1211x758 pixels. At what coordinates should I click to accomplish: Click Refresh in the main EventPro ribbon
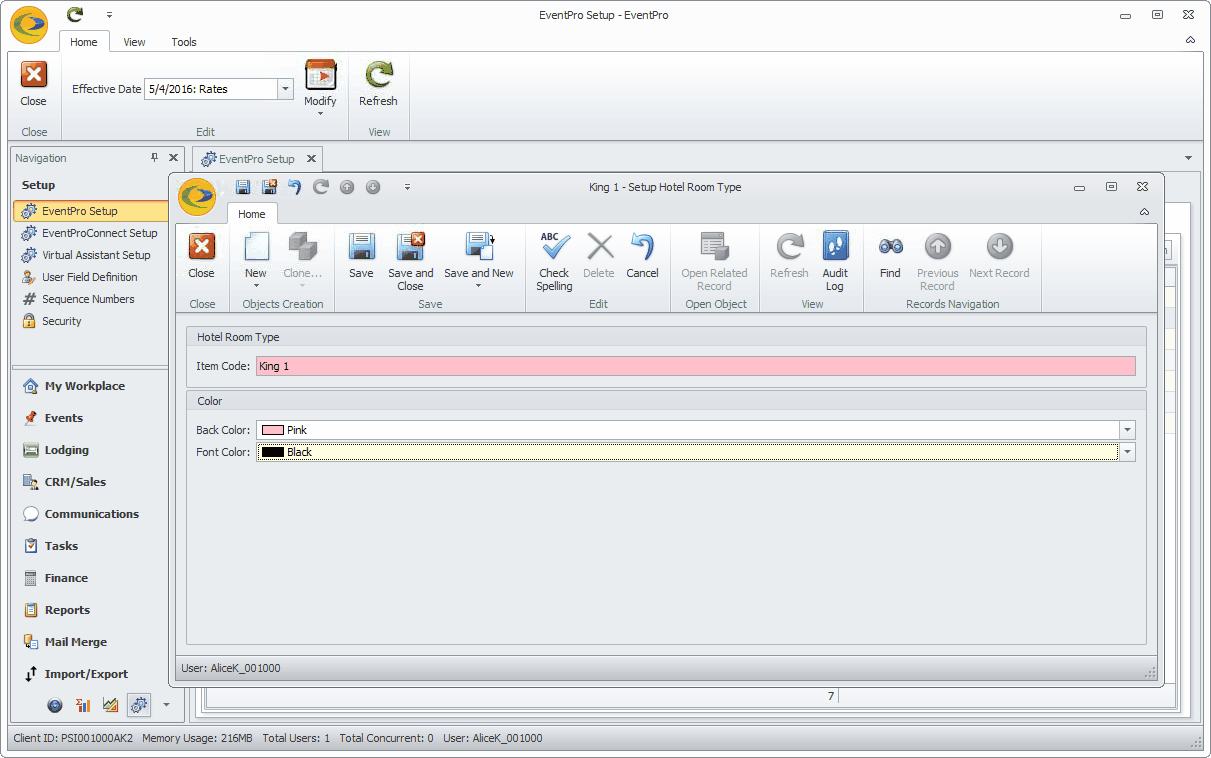click(x=378, y=83)
